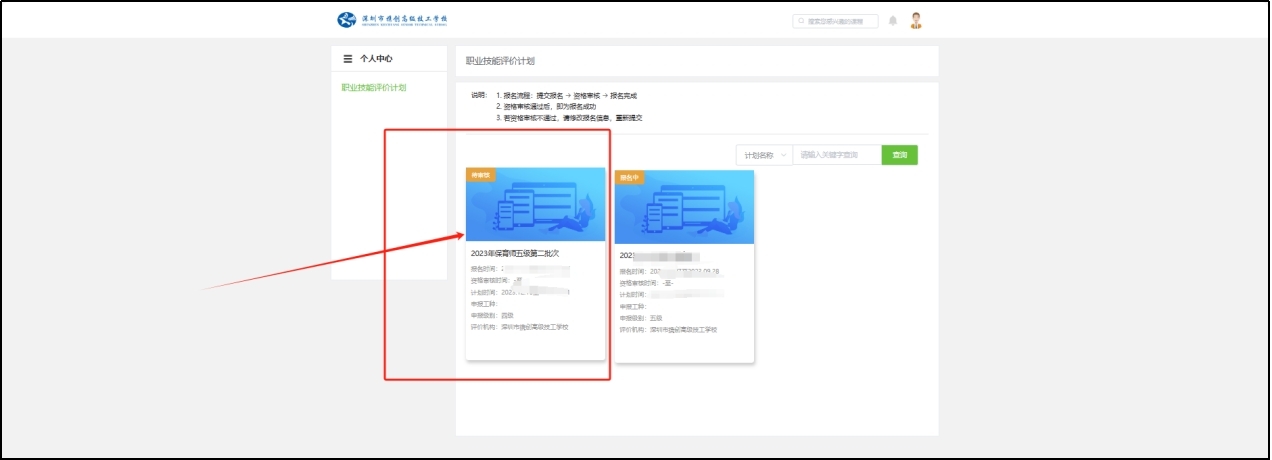Click the chevron arrow of 计划名称 selector
The height and width of the screenshot is (460, 1272).
point(783,155)
